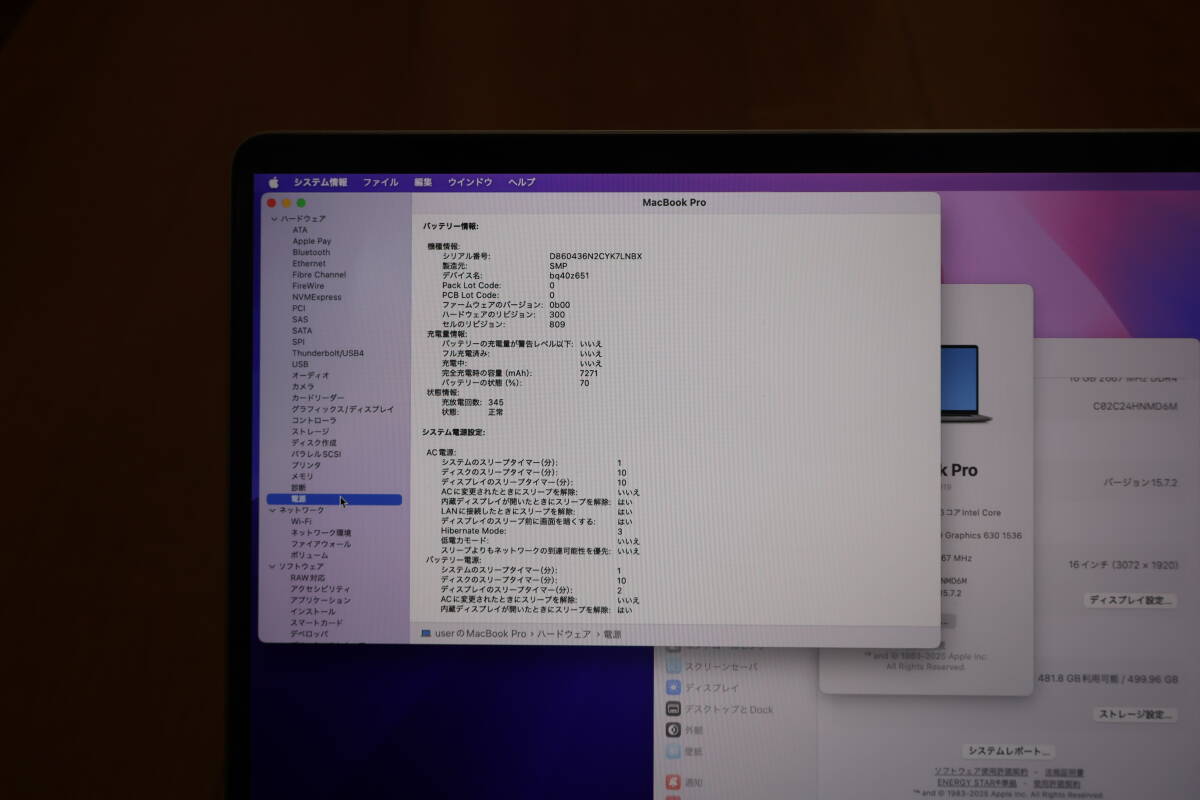Click 電源 in the path bar
The height and width of the screenshot is (800, 1200).
[612, 634]
